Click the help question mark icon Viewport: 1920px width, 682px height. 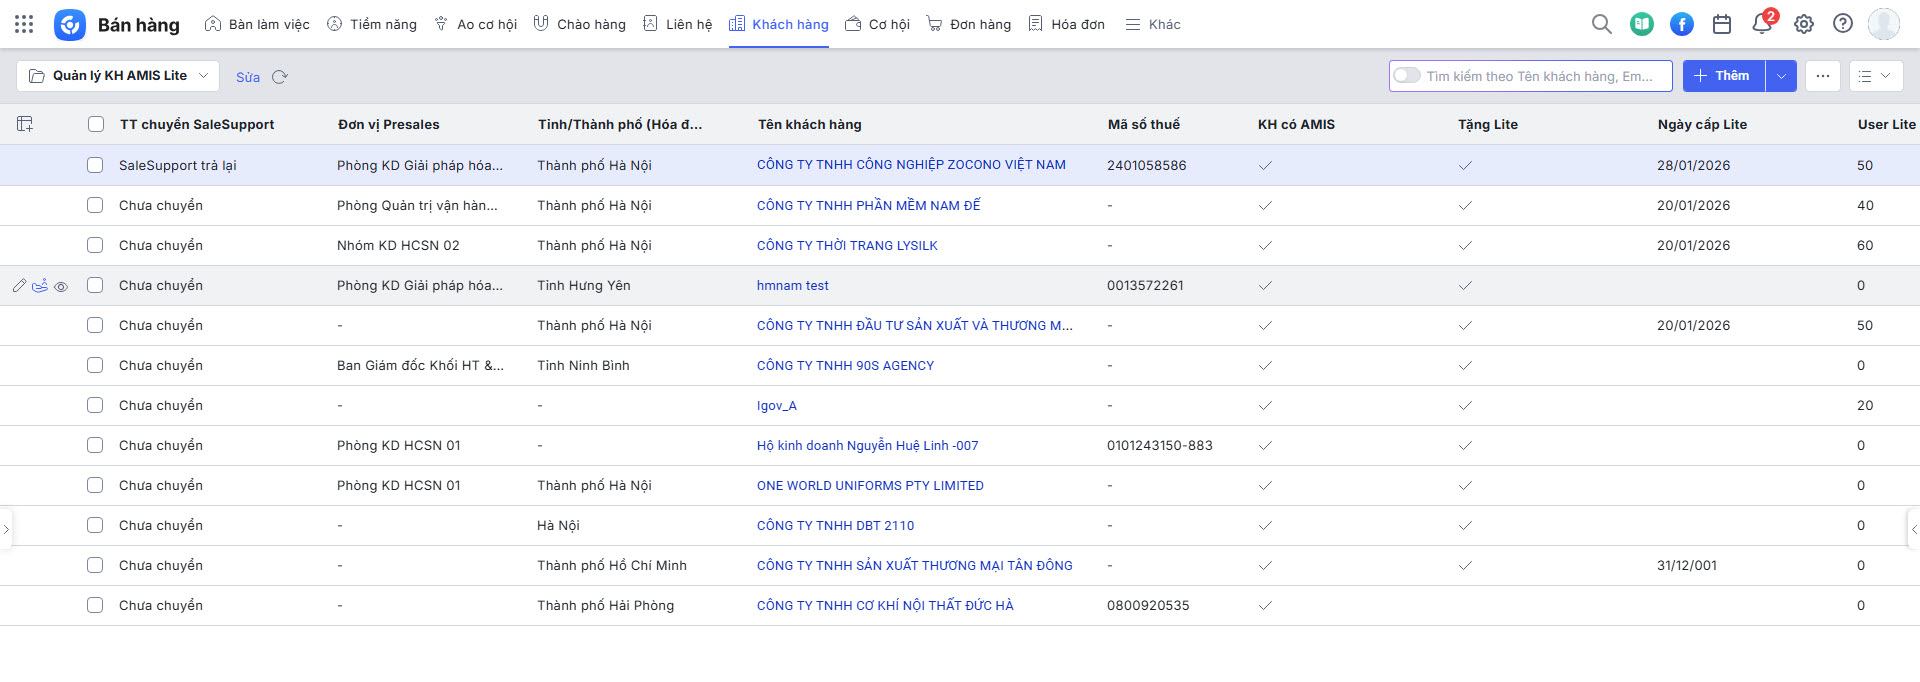tap(1843, 24)
